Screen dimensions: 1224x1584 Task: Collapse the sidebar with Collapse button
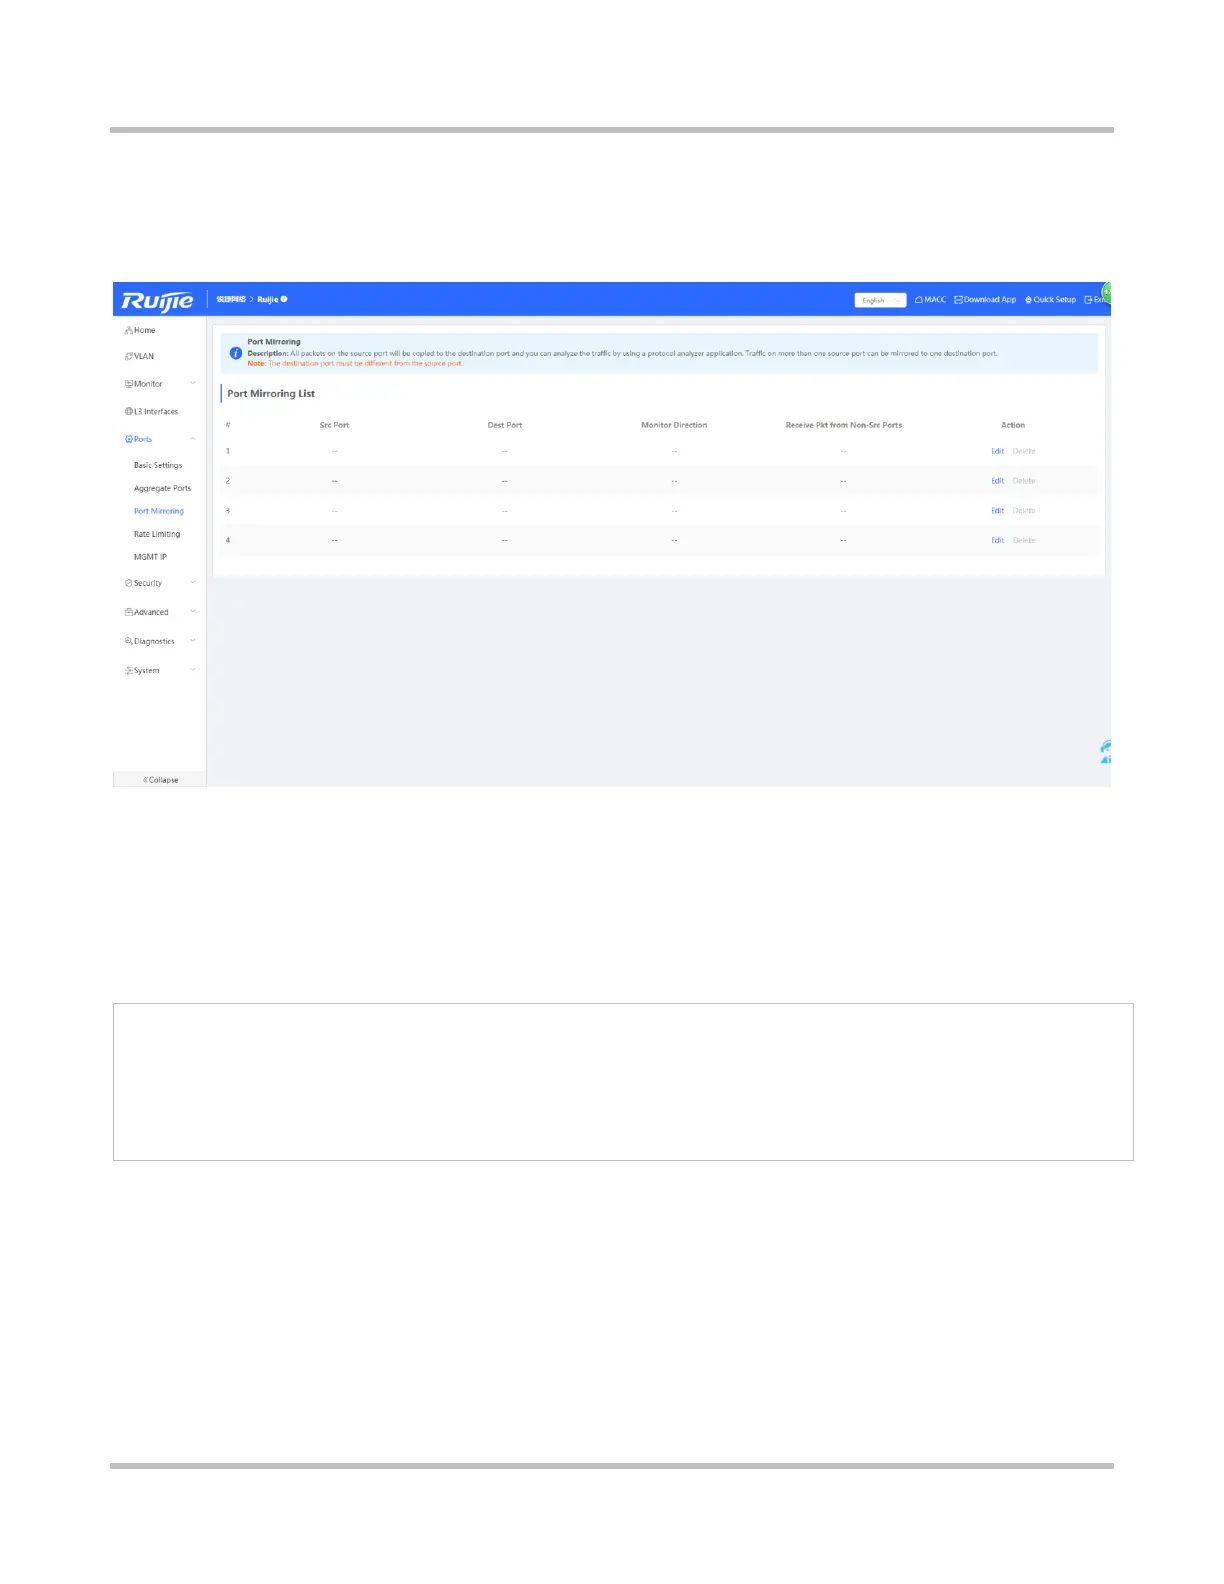(x=160, y=780)
